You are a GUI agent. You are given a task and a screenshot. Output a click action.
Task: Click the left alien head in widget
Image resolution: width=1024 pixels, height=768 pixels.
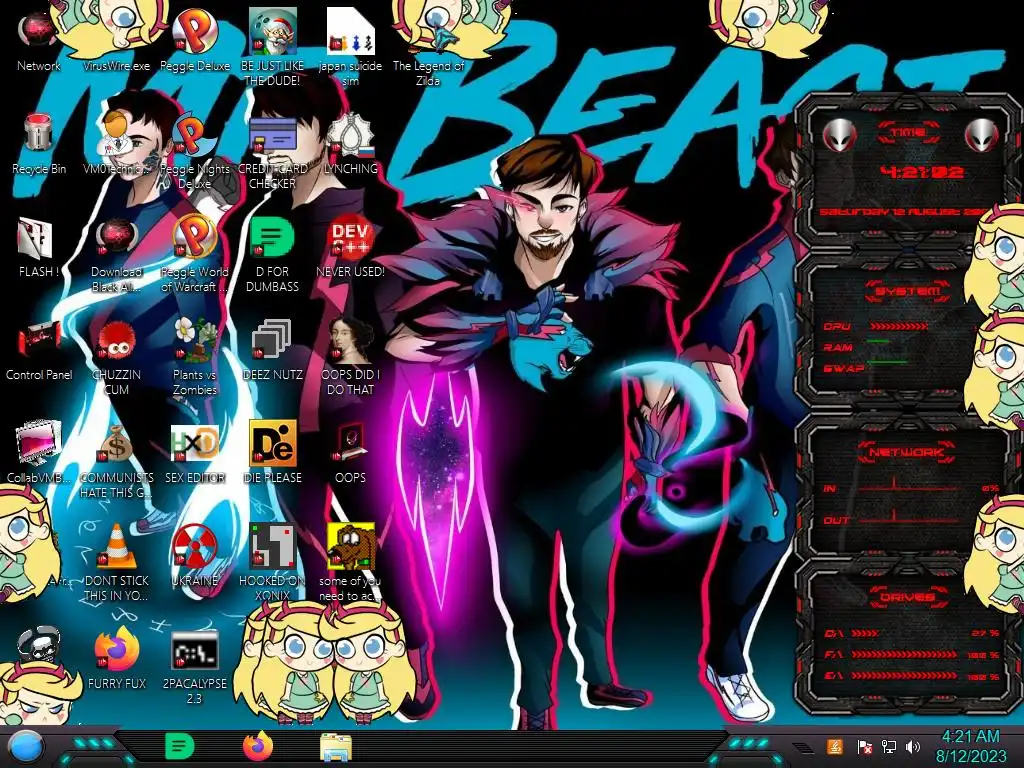(x=839, y=136)
